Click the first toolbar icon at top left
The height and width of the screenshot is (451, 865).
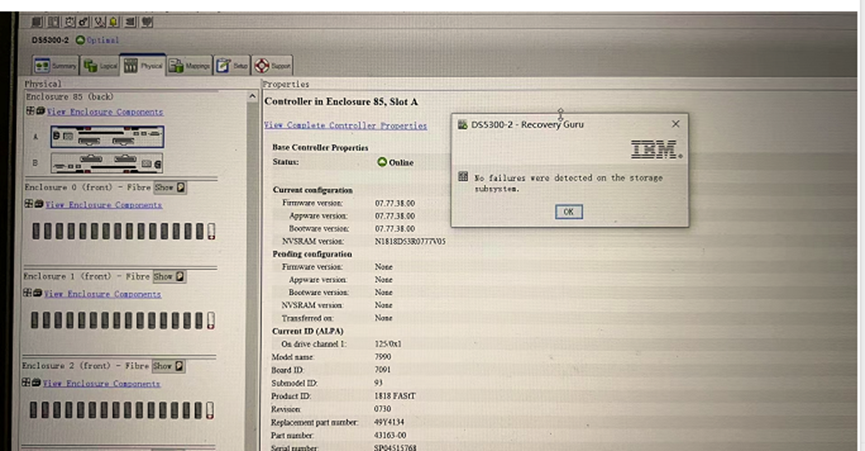click(x=37, y=21)
